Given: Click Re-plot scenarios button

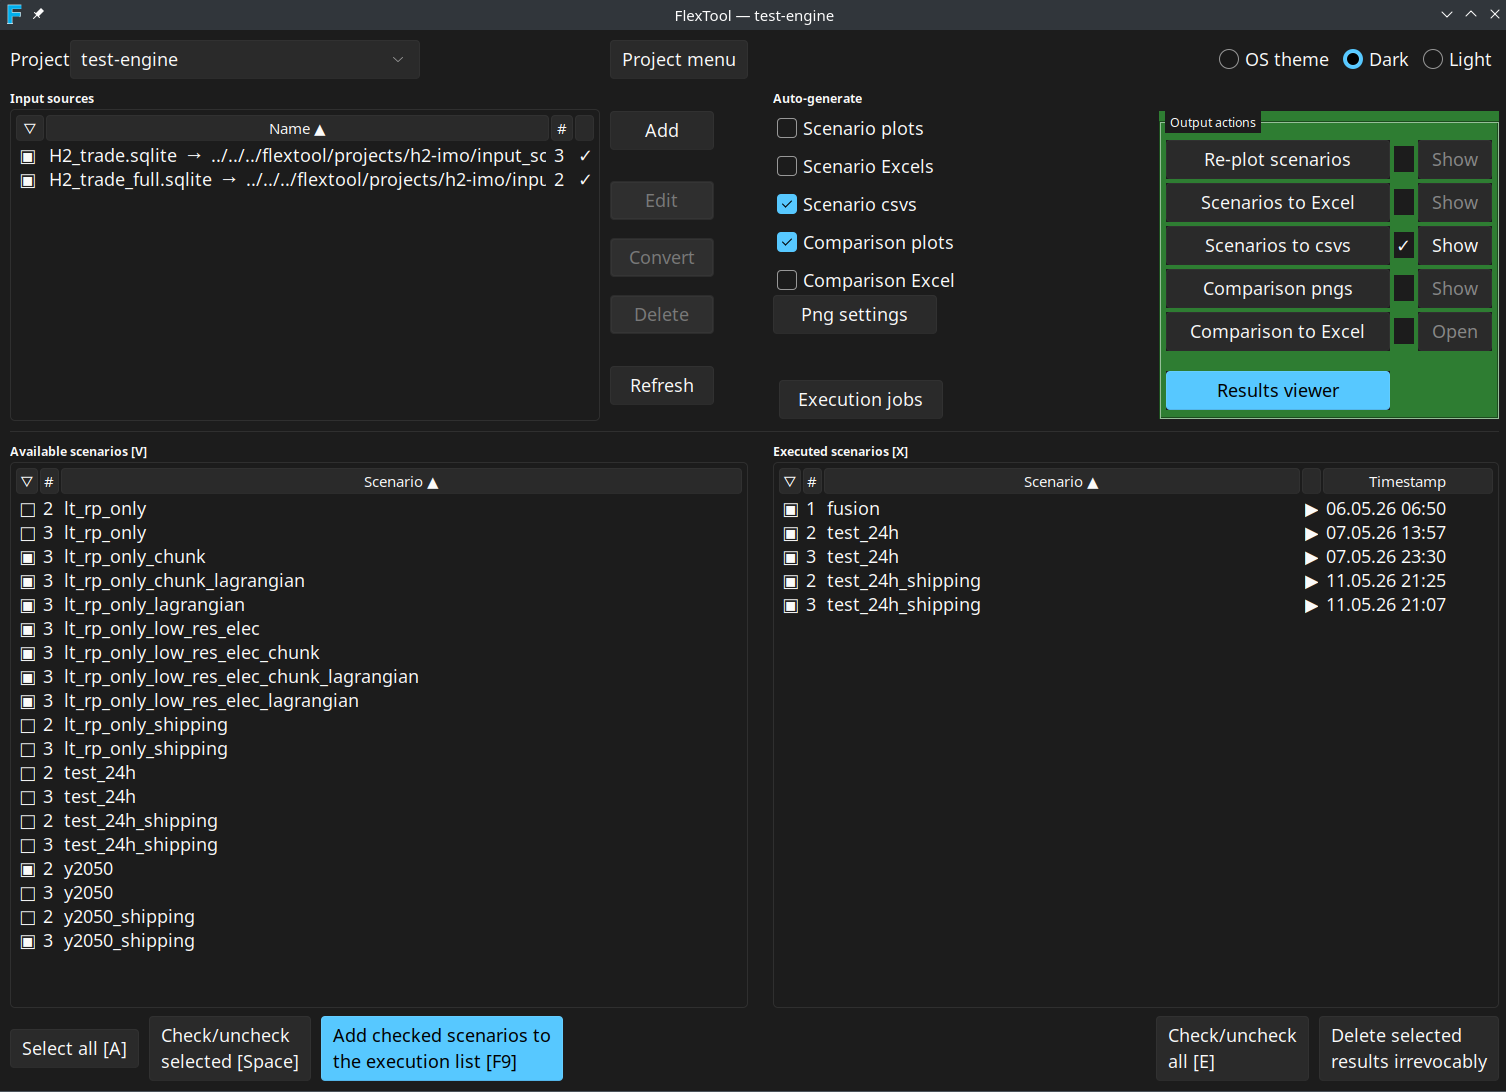Looking at the screenshot, I should [1278, 160].
